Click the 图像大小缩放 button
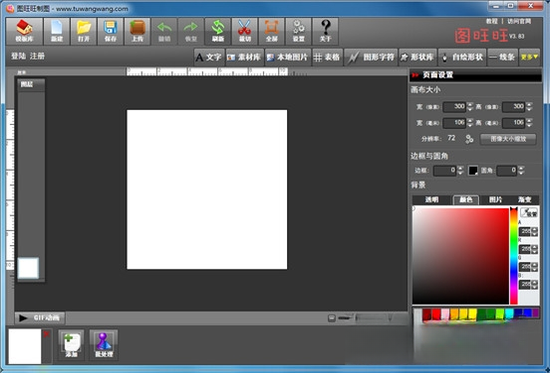The width and height of the screenshot is (550, 373). point(508,139)
